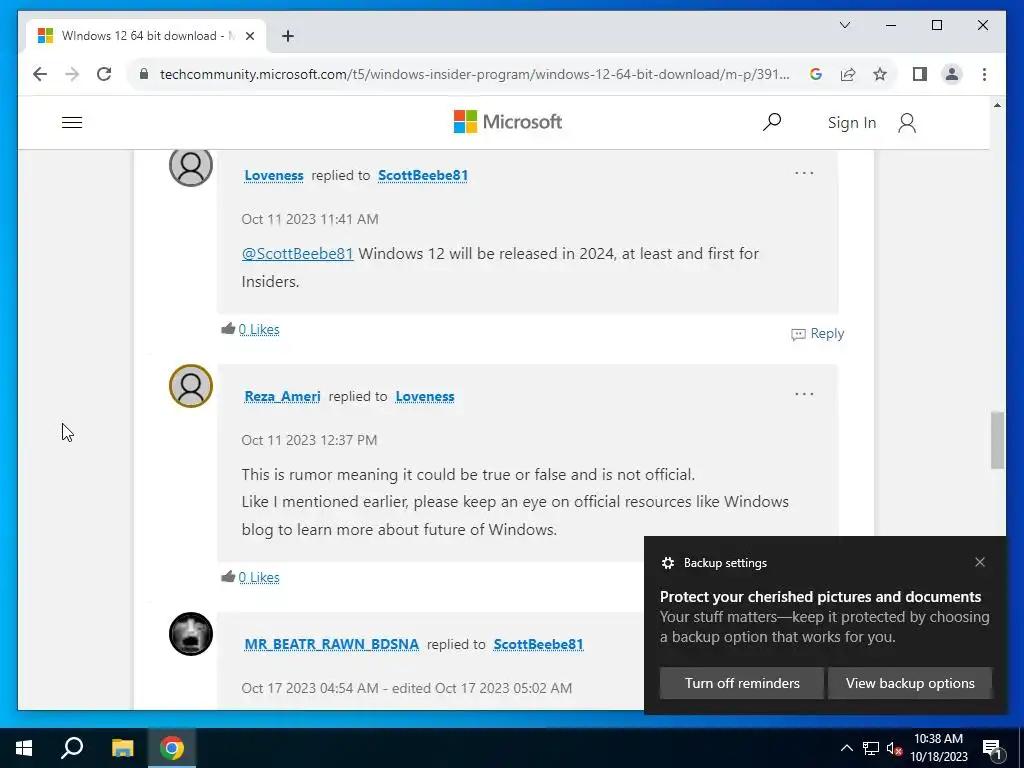The image size is (1024, 768).
Task: Open the Chrome profile avatar
Action: 952,74
